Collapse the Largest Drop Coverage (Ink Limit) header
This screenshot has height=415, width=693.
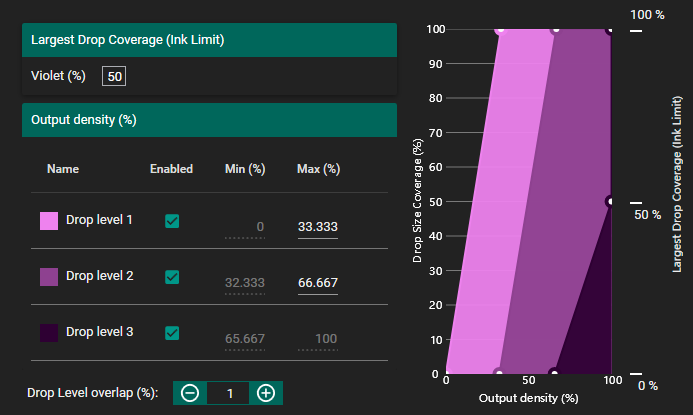pyautogui.click(x=209, y=41)
